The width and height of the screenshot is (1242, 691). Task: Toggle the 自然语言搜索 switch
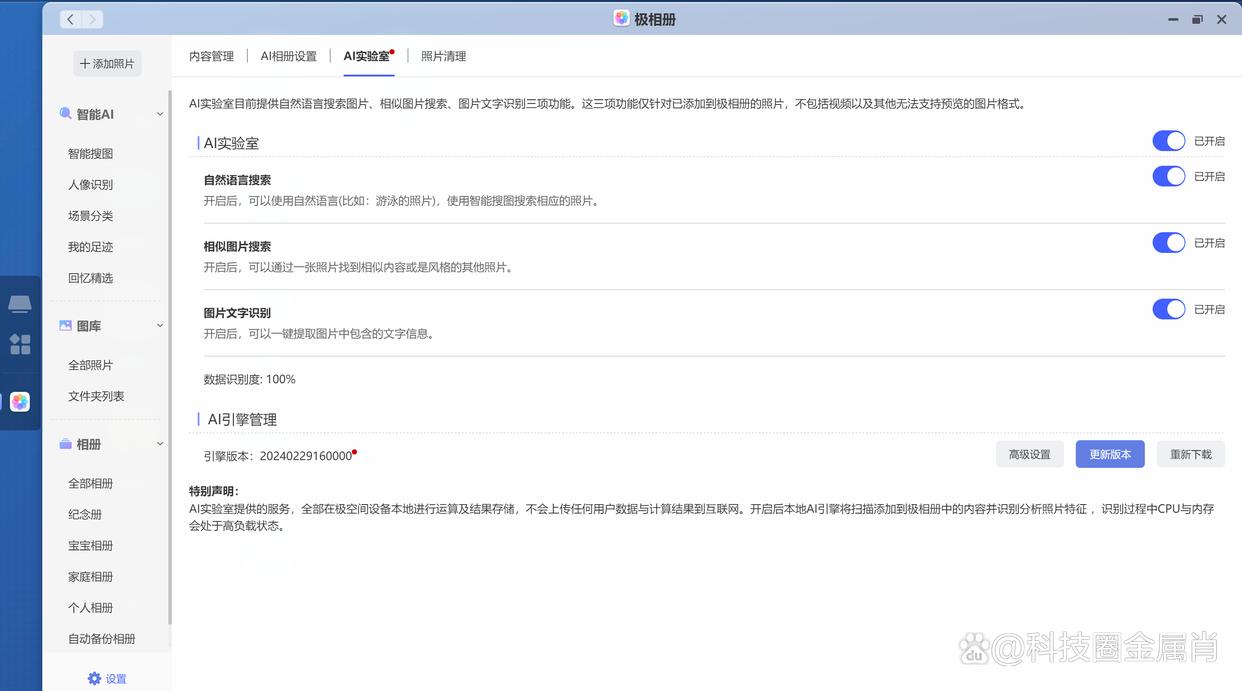pyautogui.click(x=1169, y=176)
